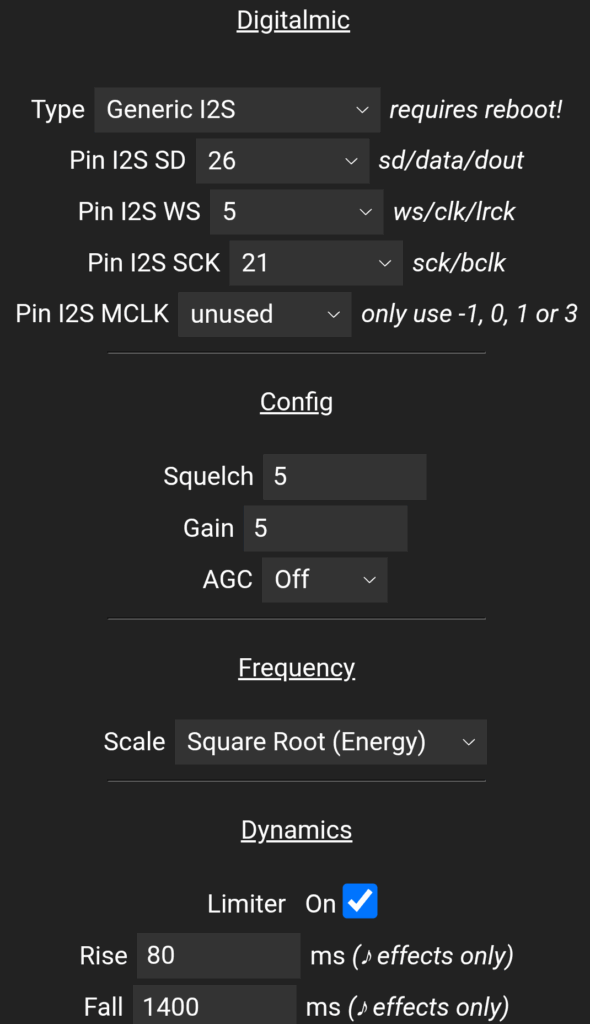Click the chevron arrow on AGC dropdown
The height and width of the screenshot is (1024, 590).
(x=369, y=580)
